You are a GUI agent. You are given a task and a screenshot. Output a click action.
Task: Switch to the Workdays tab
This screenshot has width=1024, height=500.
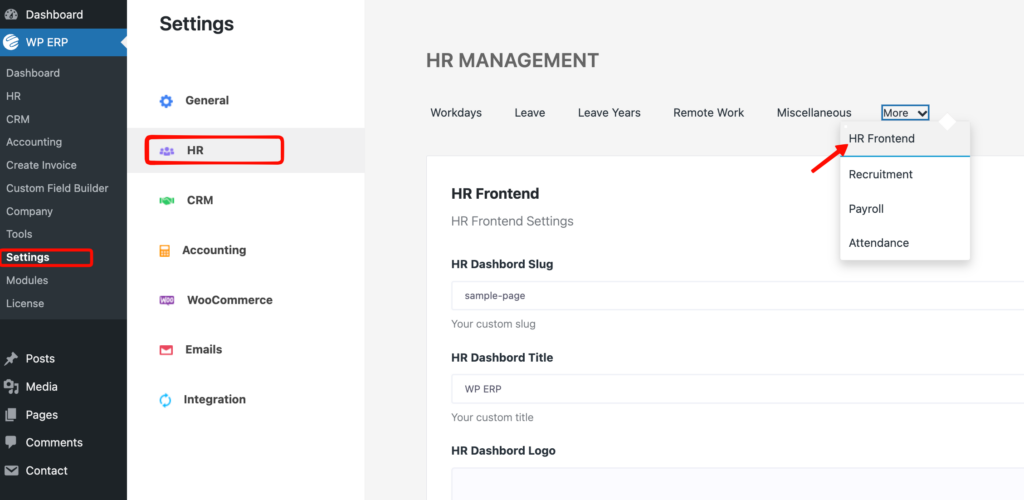(x=456, y=113)
